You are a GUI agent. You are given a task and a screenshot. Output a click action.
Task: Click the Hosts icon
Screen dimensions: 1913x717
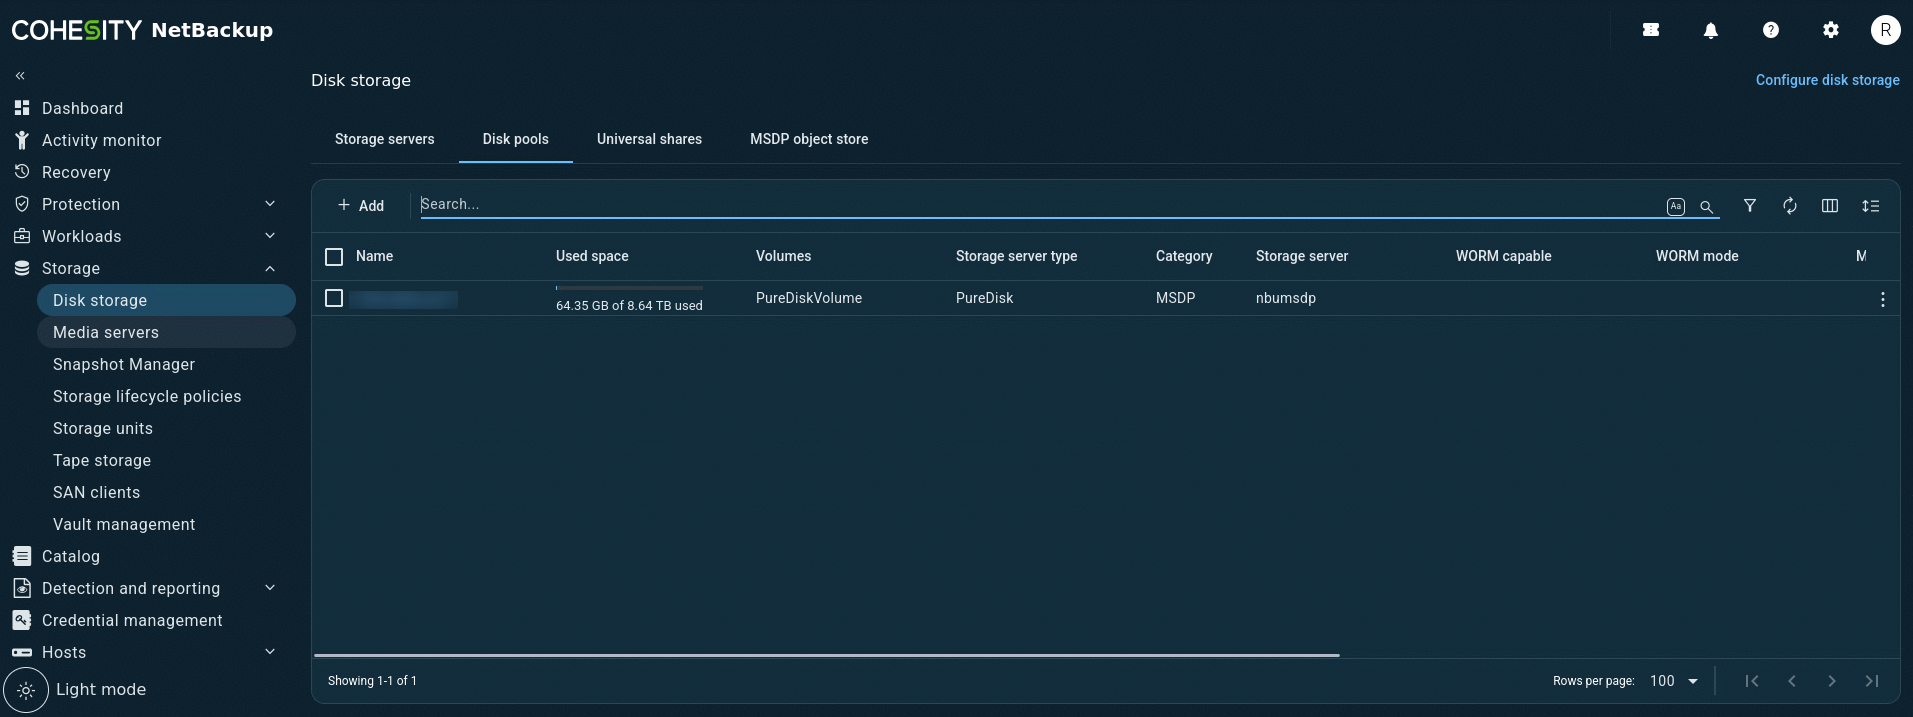click(x=22, y=652)
